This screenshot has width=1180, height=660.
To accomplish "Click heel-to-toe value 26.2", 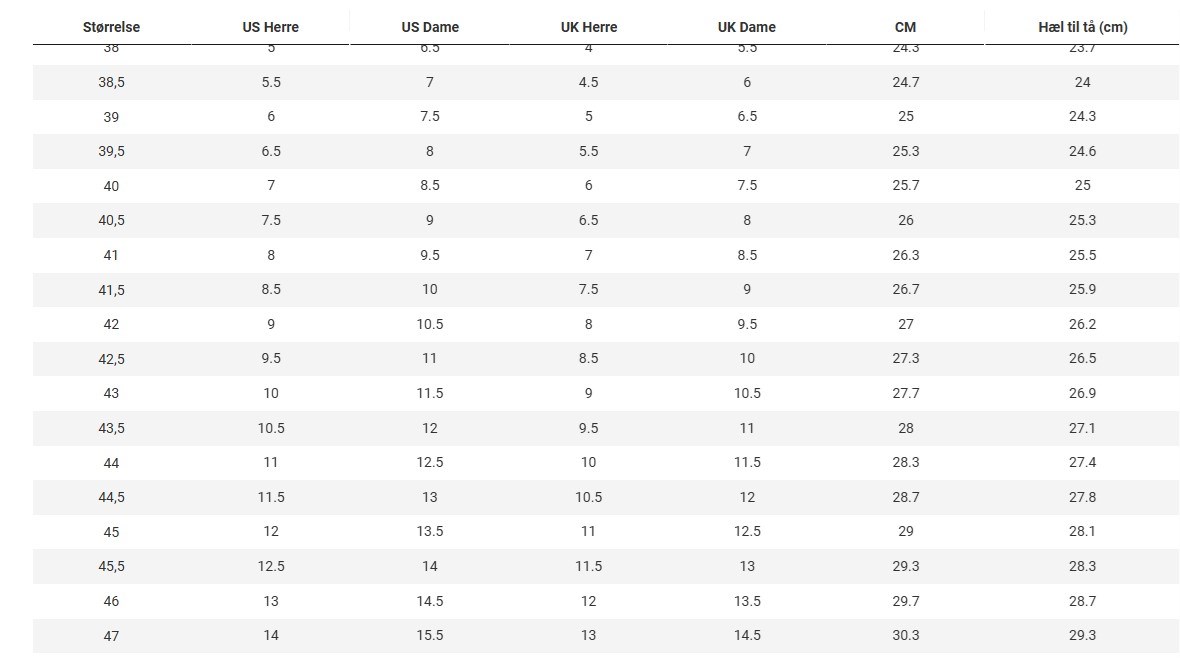I will (1082, 324).
